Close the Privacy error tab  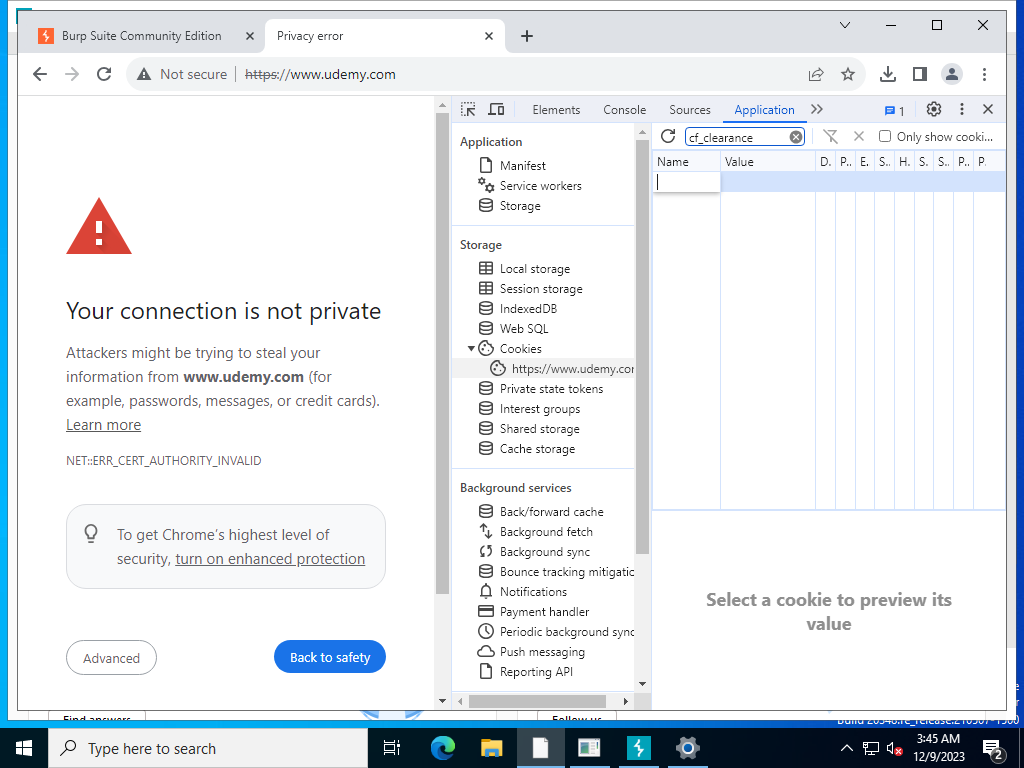pyautogui.click(x=488, y=36)
